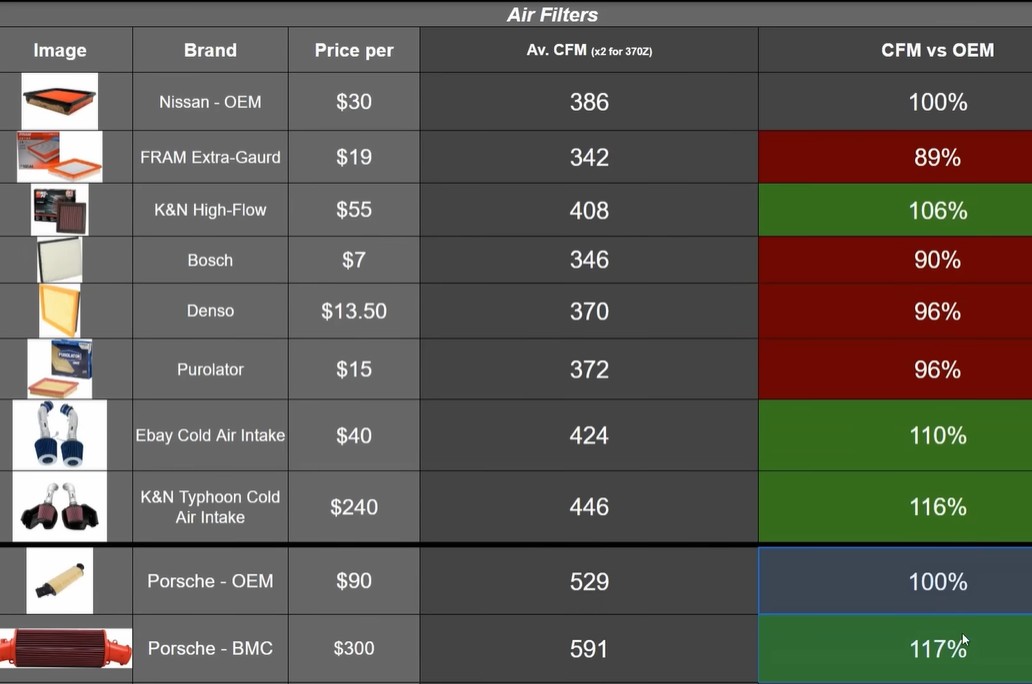
Task: Select the Purolator filter image
Action: pyautogui.click(x=59, y=369)
